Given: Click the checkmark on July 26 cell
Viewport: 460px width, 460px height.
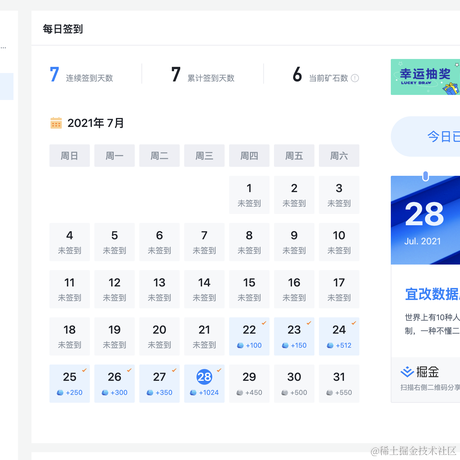Looking at the screenshot, I should pos(129,370).
